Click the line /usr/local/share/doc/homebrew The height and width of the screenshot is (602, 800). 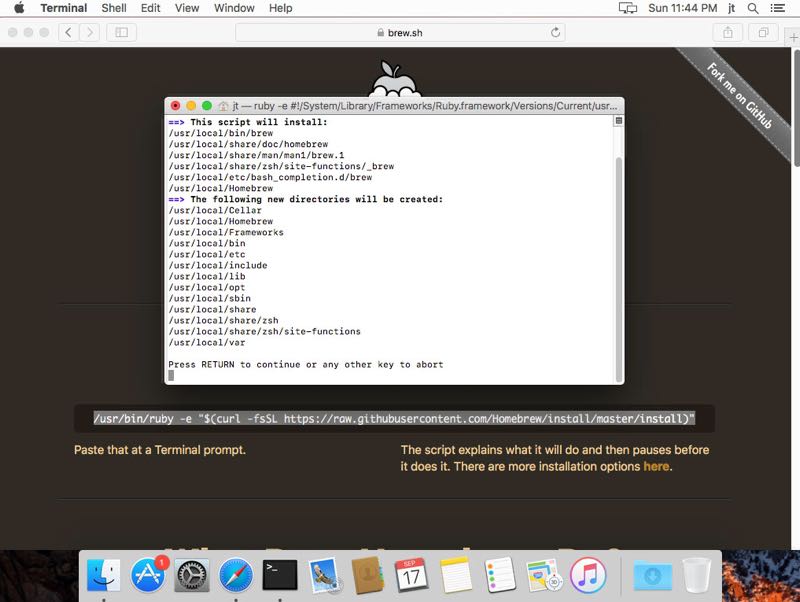[x=248, y=144]
